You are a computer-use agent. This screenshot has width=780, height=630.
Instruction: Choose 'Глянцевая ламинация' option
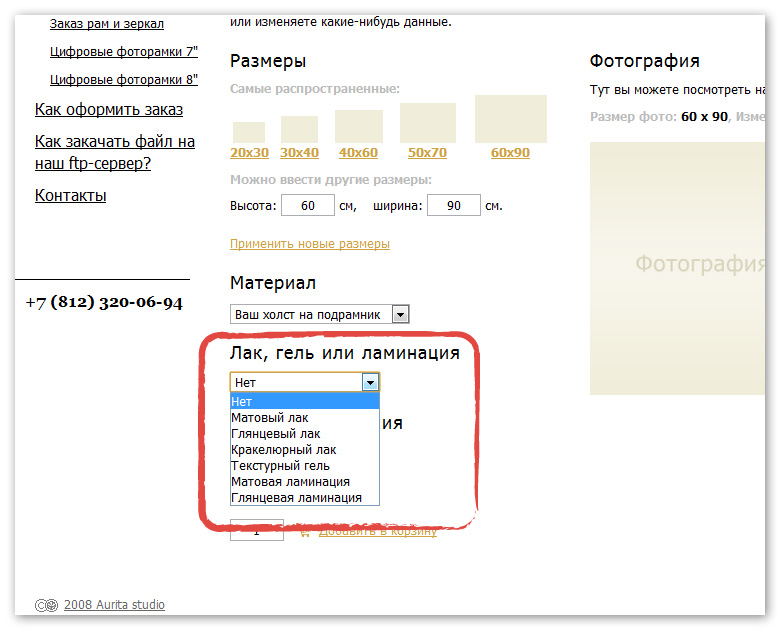(305, 498)
